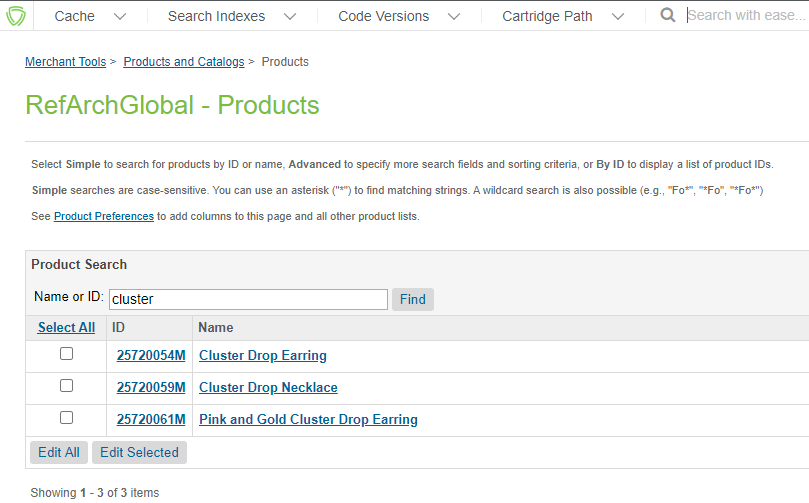Open the Cluster Drop Necklace product

(268, 387)
